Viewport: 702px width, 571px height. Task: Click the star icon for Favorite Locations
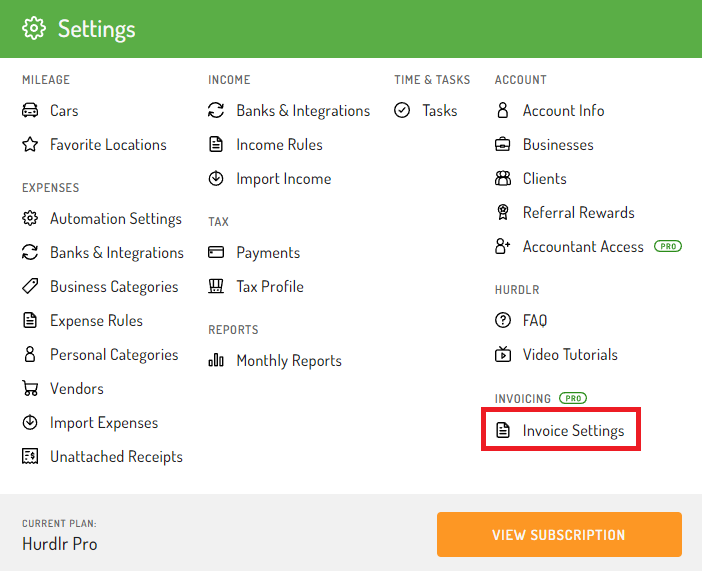tap(30, 144)
